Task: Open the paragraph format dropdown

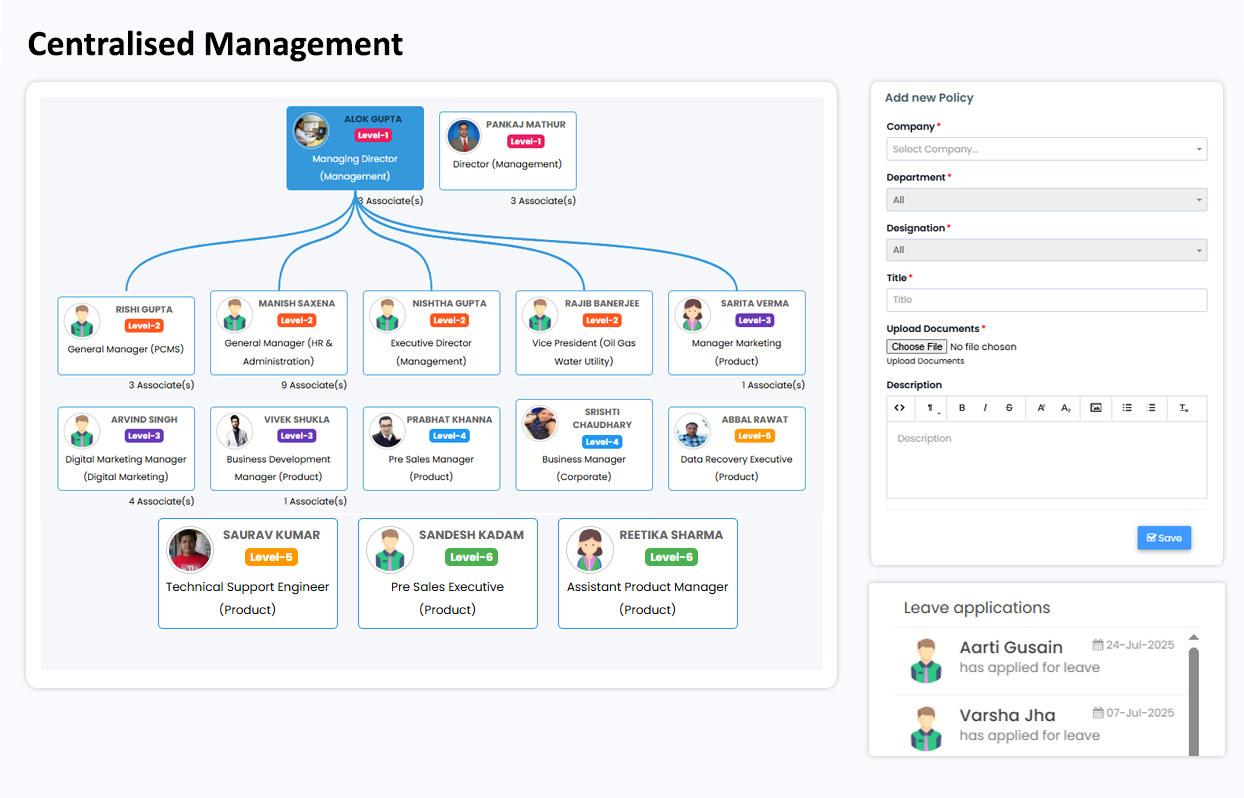Action: click(931, 408)
